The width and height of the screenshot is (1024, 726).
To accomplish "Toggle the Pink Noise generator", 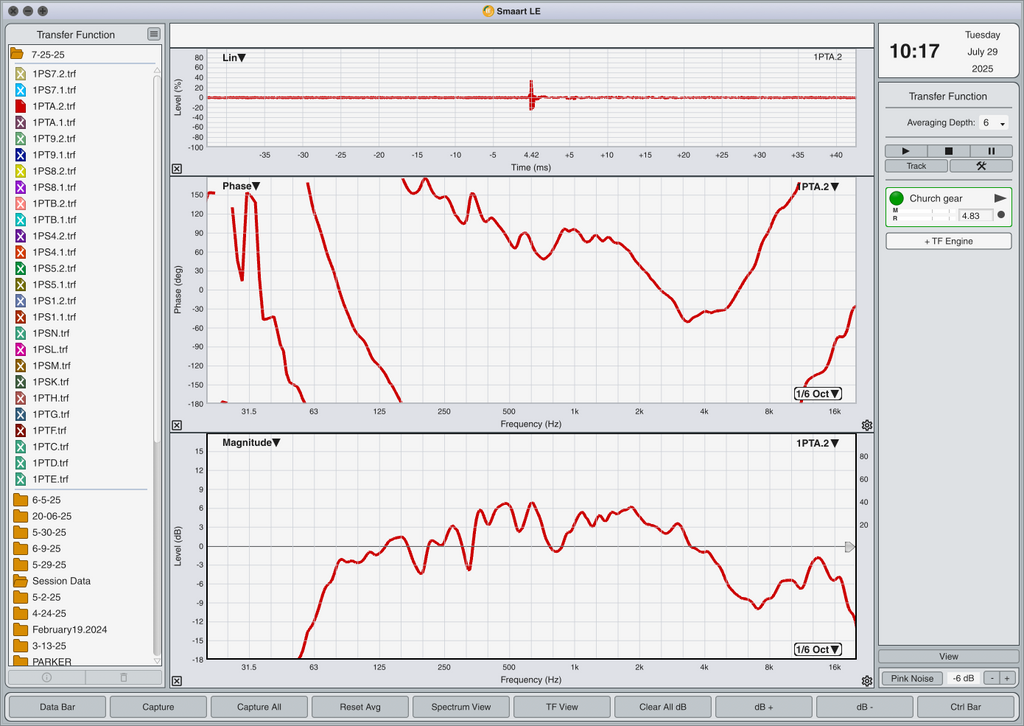I will click(x=912, y=678).
